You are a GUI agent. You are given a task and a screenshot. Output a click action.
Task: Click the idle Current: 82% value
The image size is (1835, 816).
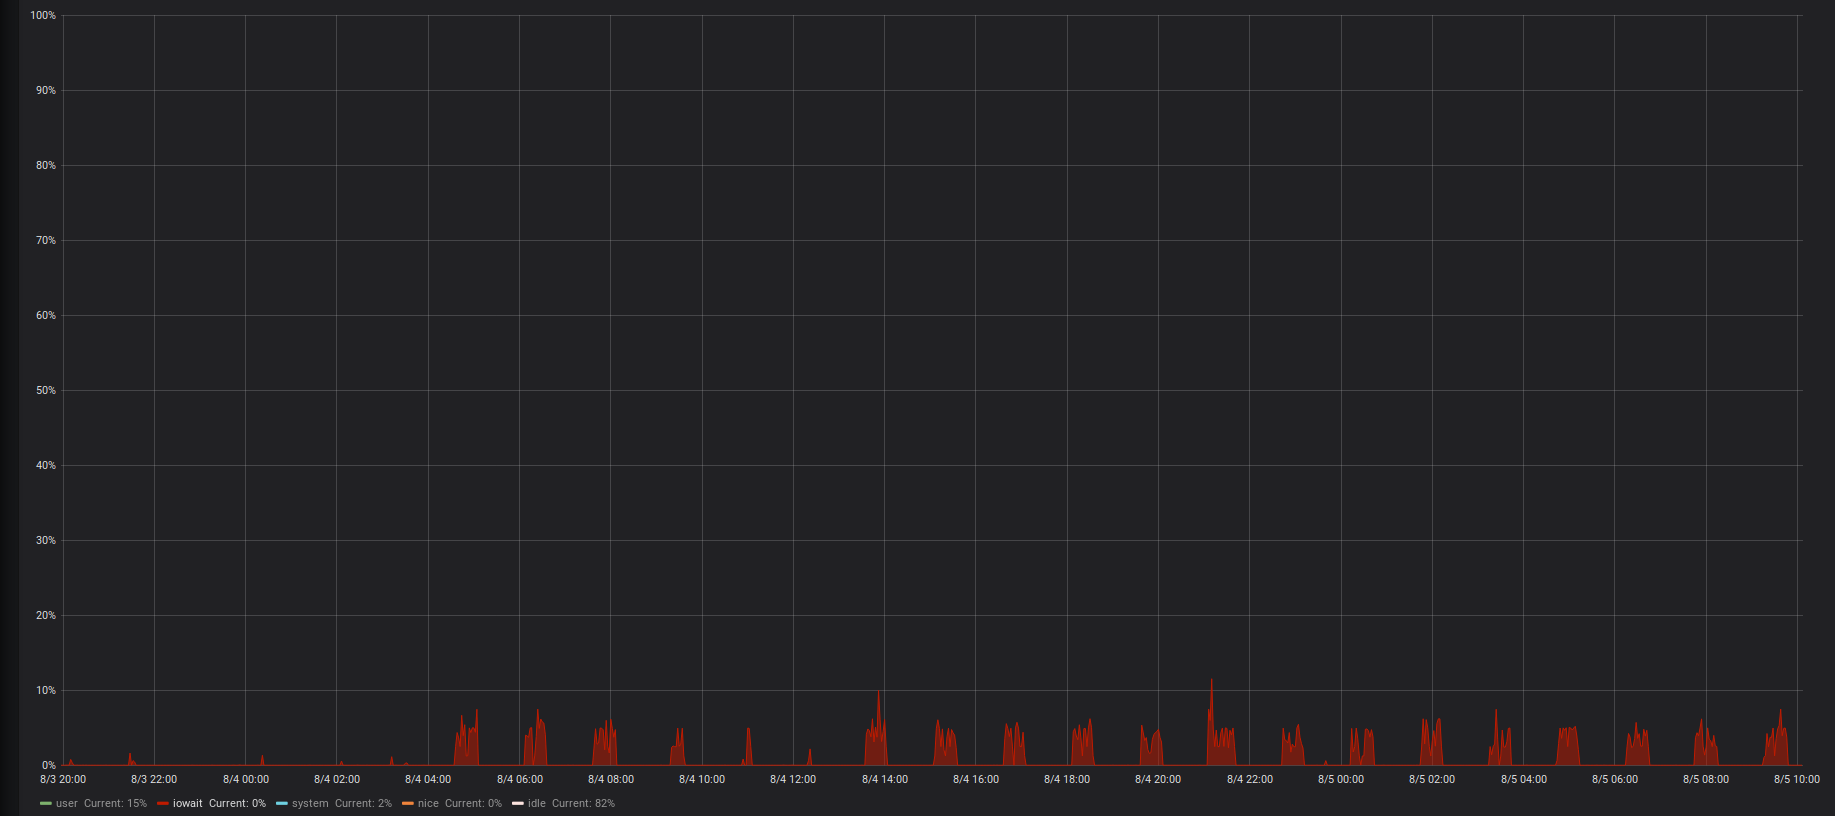tap(583, 804)
